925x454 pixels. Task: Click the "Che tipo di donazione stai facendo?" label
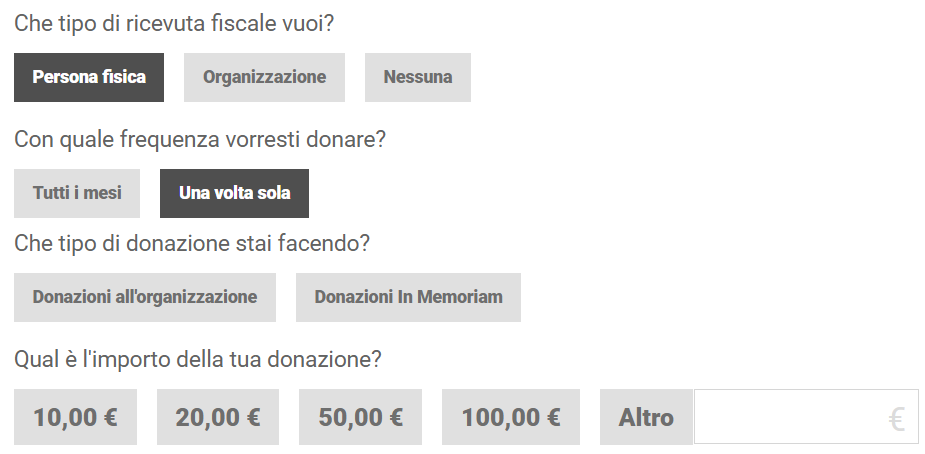click(192, 243)
